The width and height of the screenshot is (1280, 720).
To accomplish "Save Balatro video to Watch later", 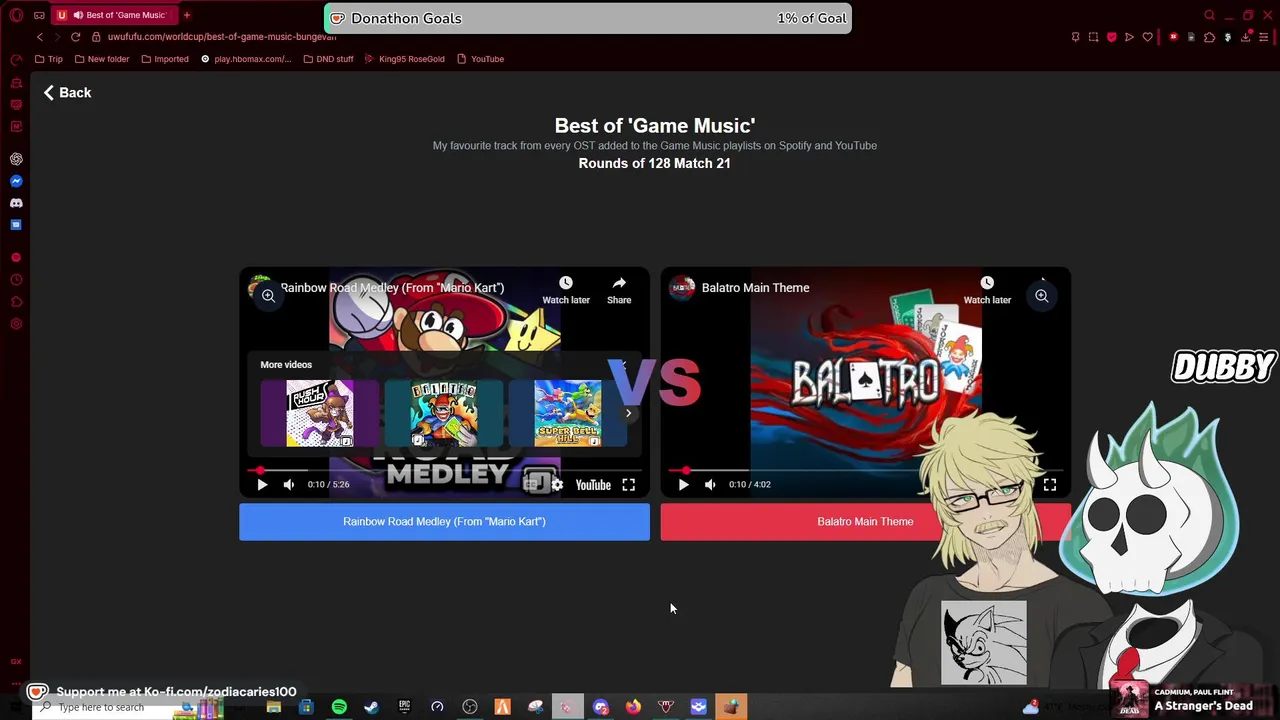I will (987, 290).
